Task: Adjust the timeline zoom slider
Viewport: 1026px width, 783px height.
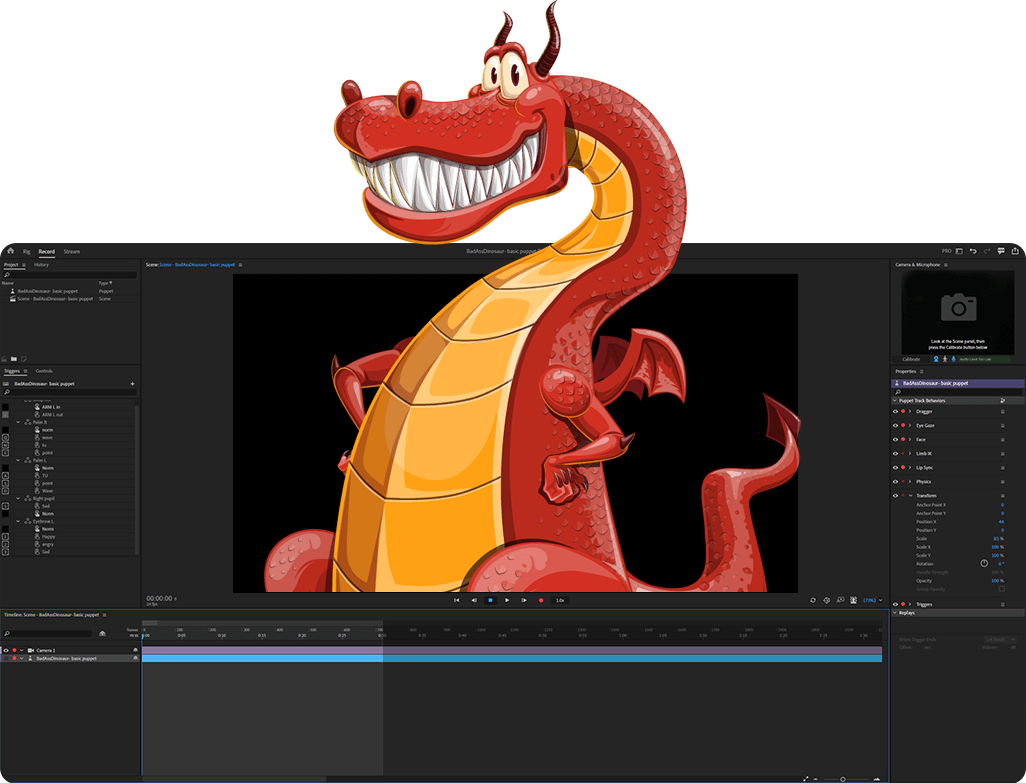Action: coord(842,778)
